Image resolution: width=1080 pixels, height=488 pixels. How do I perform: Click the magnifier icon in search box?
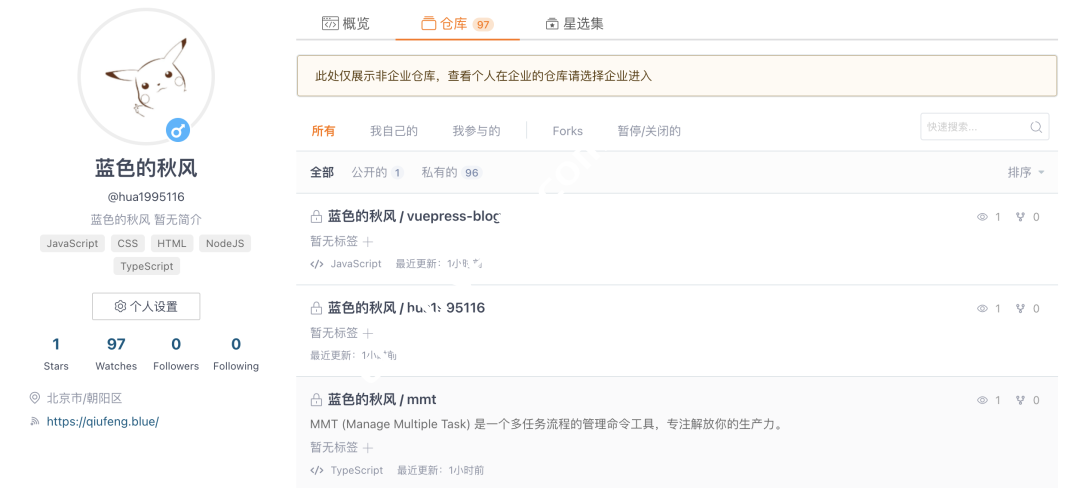pyautogui.click(x=1036, y=127)
